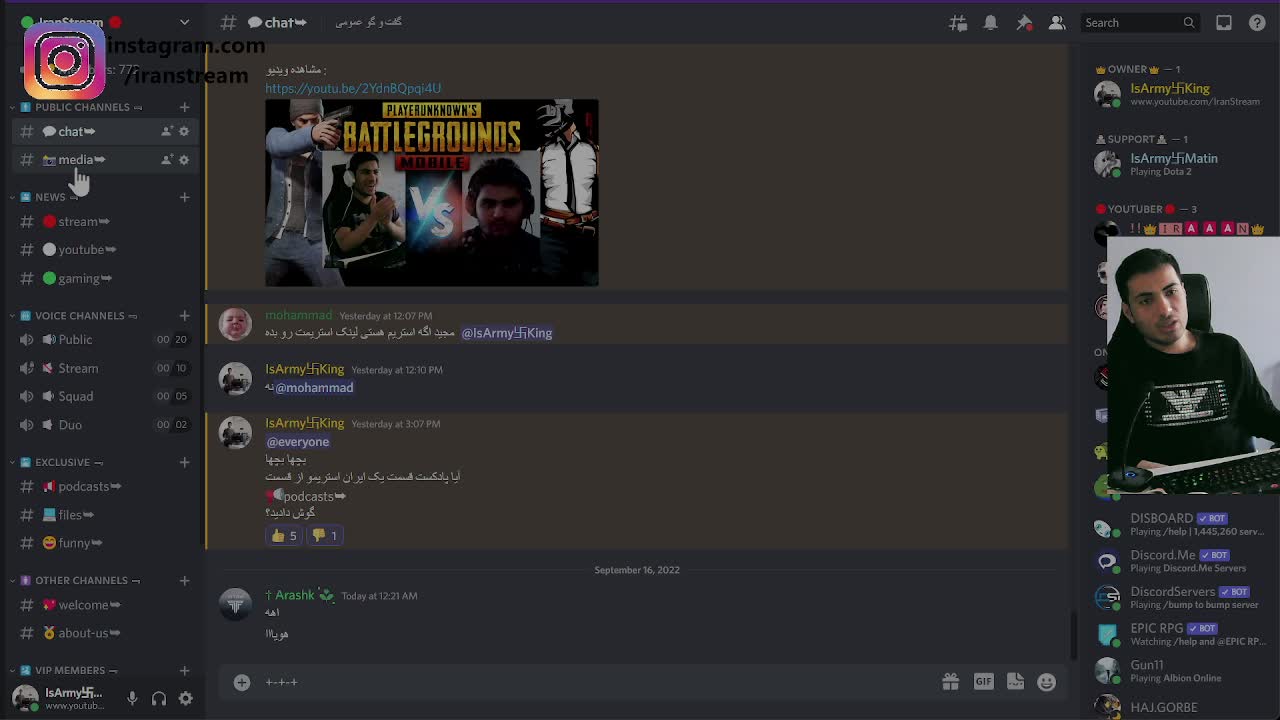
Task: Click the create invite icon on media channel
Action: [167, 160]
